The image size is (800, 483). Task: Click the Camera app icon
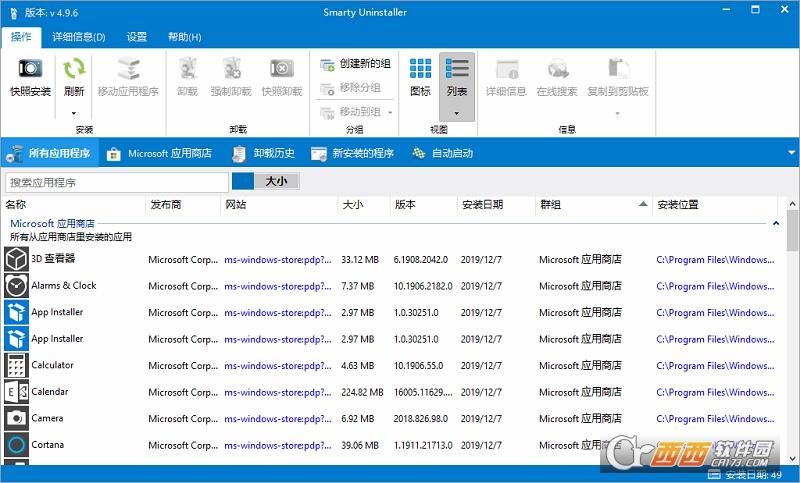click(16, 418)
